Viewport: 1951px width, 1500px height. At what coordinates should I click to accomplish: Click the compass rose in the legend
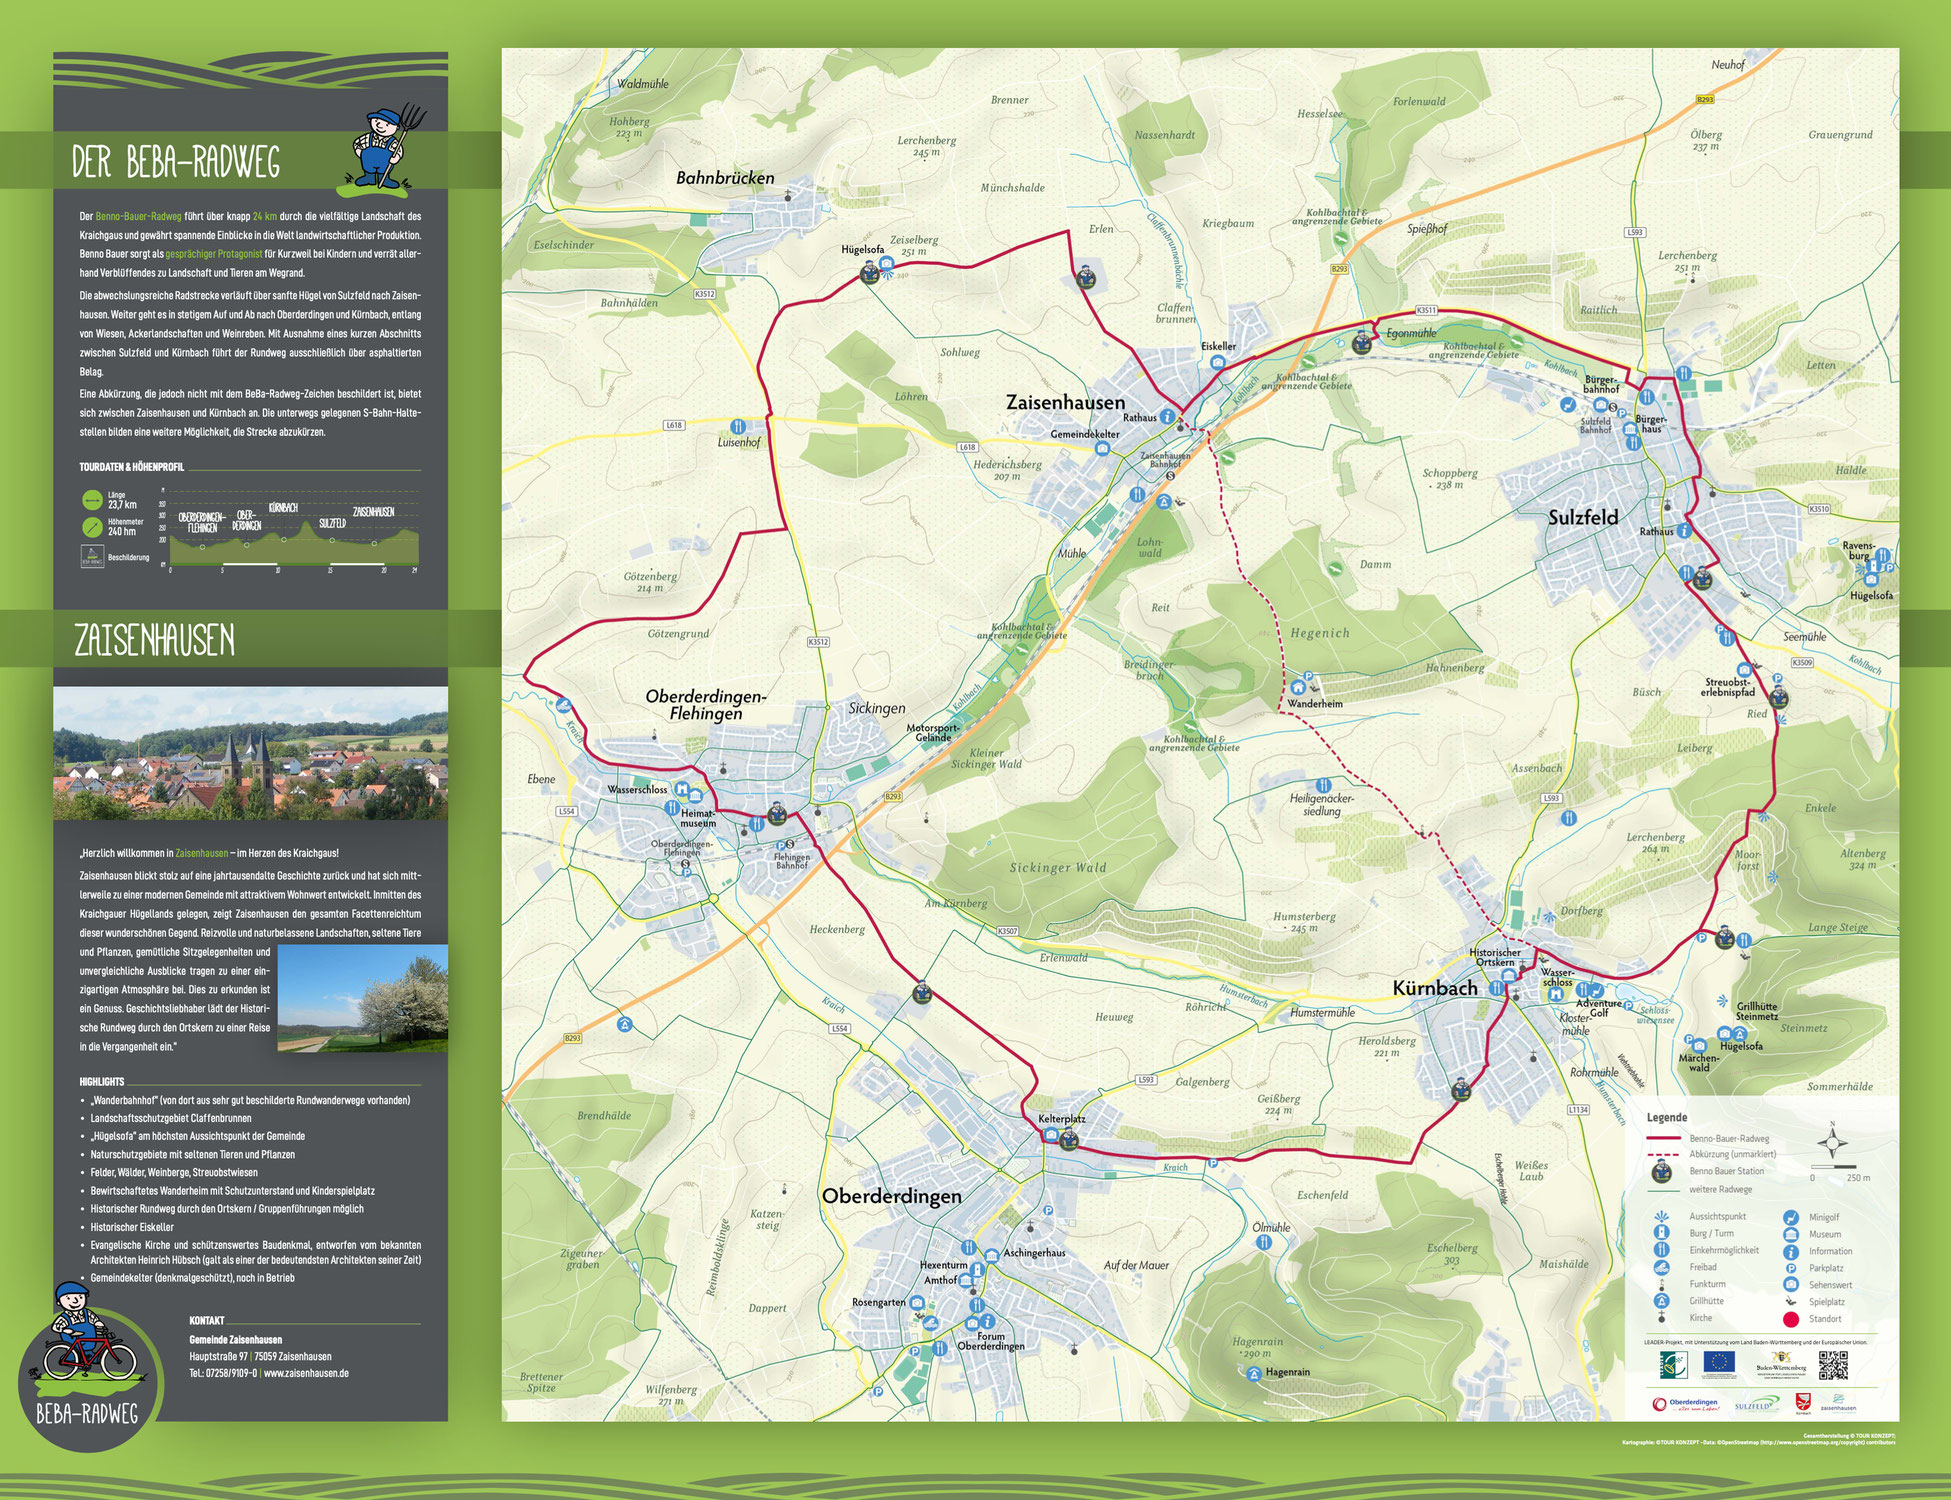1832,1141
